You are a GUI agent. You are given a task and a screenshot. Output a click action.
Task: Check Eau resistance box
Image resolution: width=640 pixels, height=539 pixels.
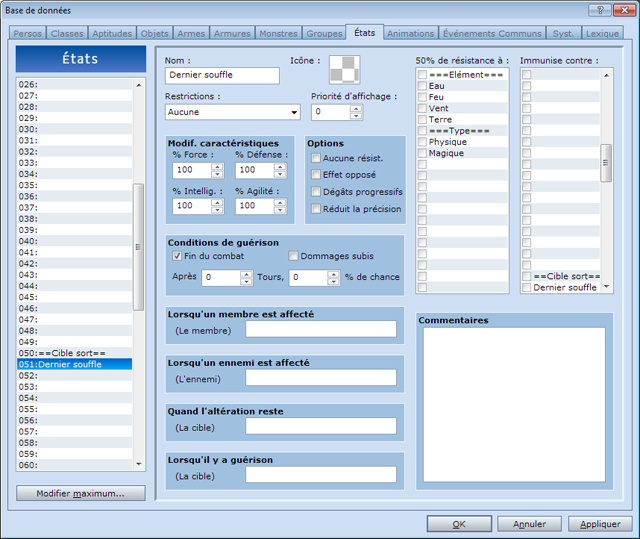pos(422,86)
